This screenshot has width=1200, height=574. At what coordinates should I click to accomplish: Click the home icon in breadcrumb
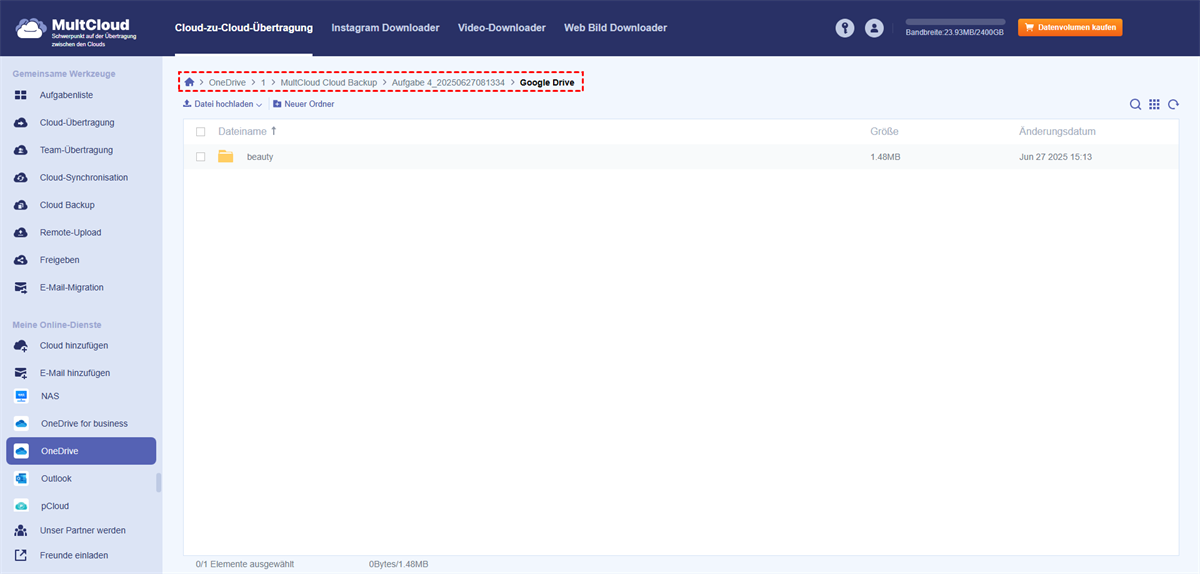(189, 82)
